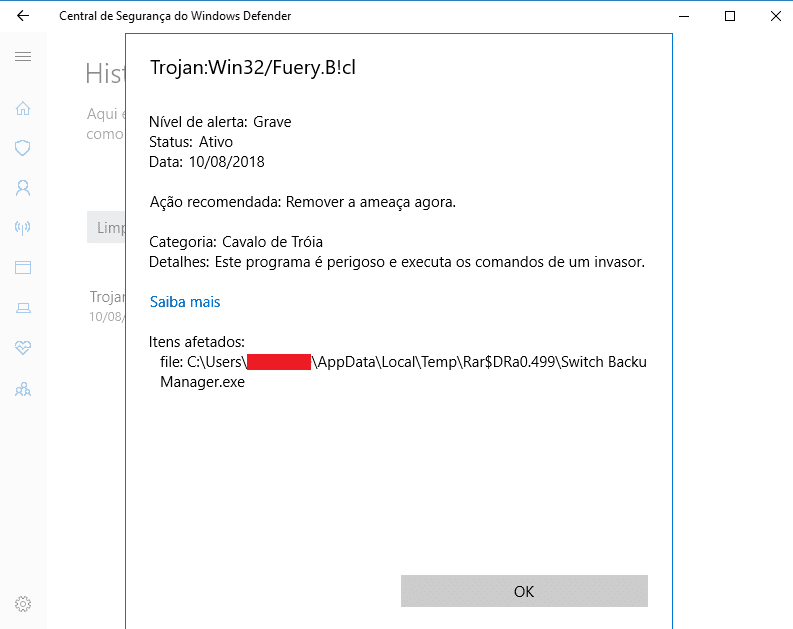Open App & browser control icon

[x=23, y=267]
